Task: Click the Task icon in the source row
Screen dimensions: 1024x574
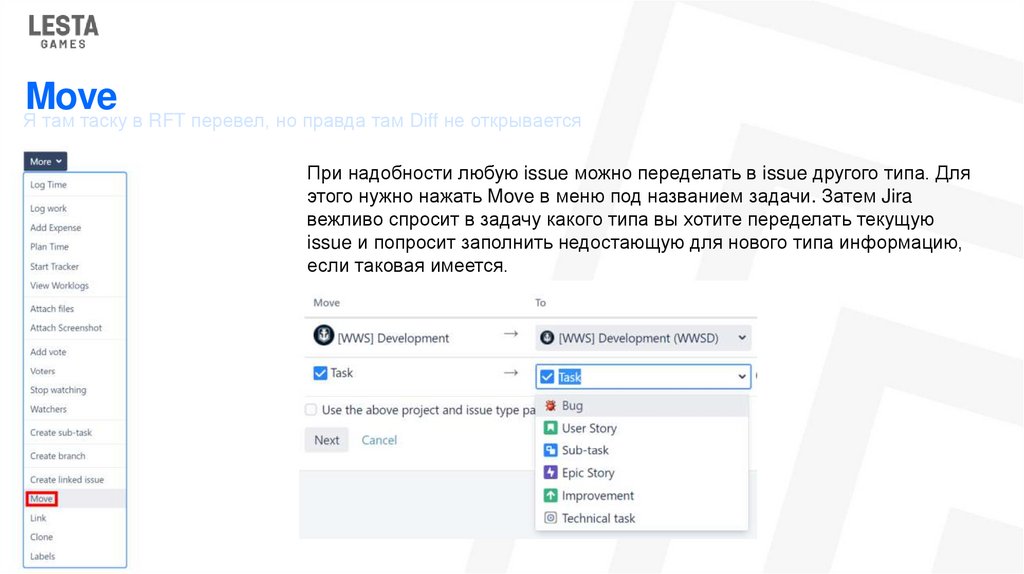Action: [x=320, y=373]
